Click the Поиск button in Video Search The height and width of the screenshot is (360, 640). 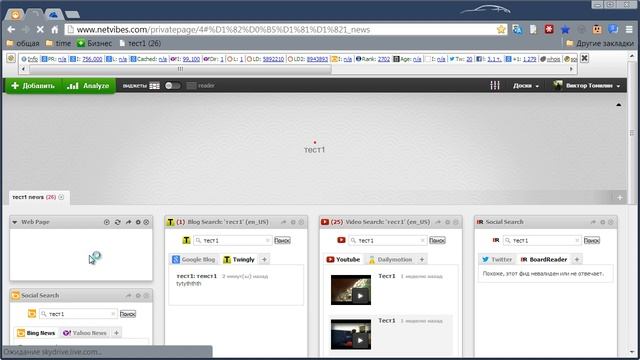point(437,240)
